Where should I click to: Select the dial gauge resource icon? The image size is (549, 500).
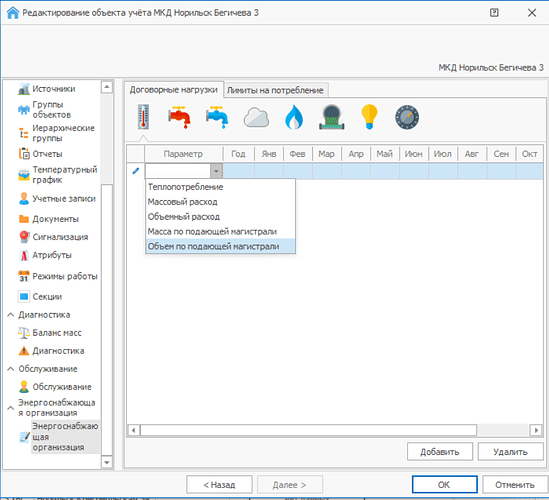click(x=407, y=117)
